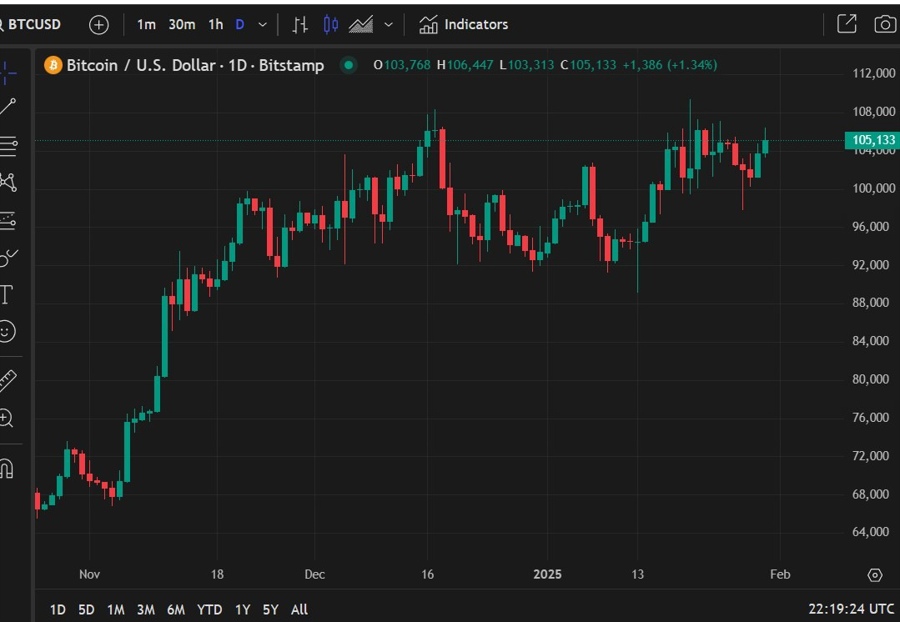Set date range to 5Y

click(x=270, y=609)
